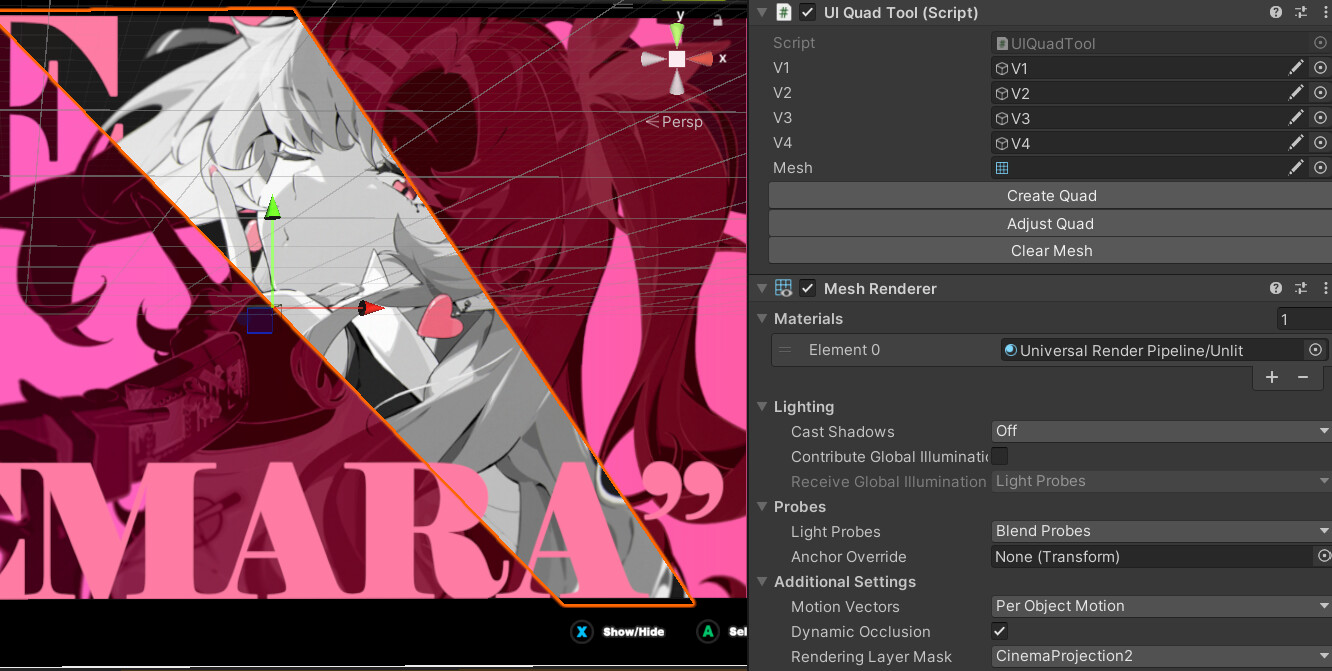Open presets for UI Quad Tool component

click(x=1301, y=12)
